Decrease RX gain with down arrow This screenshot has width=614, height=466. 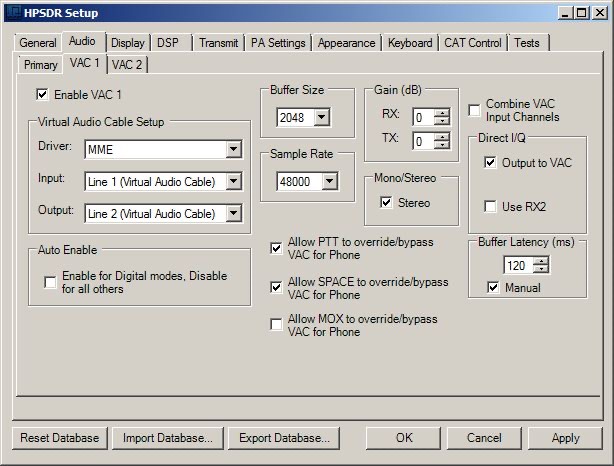tap(442, 121)
